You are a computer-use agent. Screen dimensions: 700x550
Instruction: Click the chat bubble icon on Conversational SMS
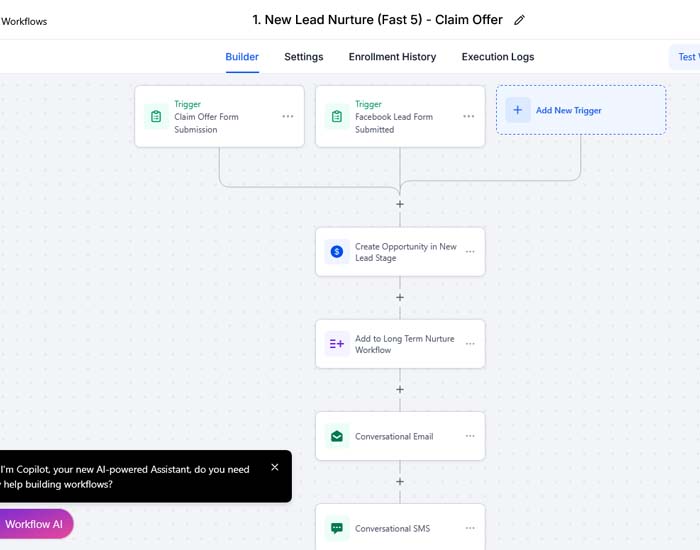pyautogui.click(x=337, y=528)
